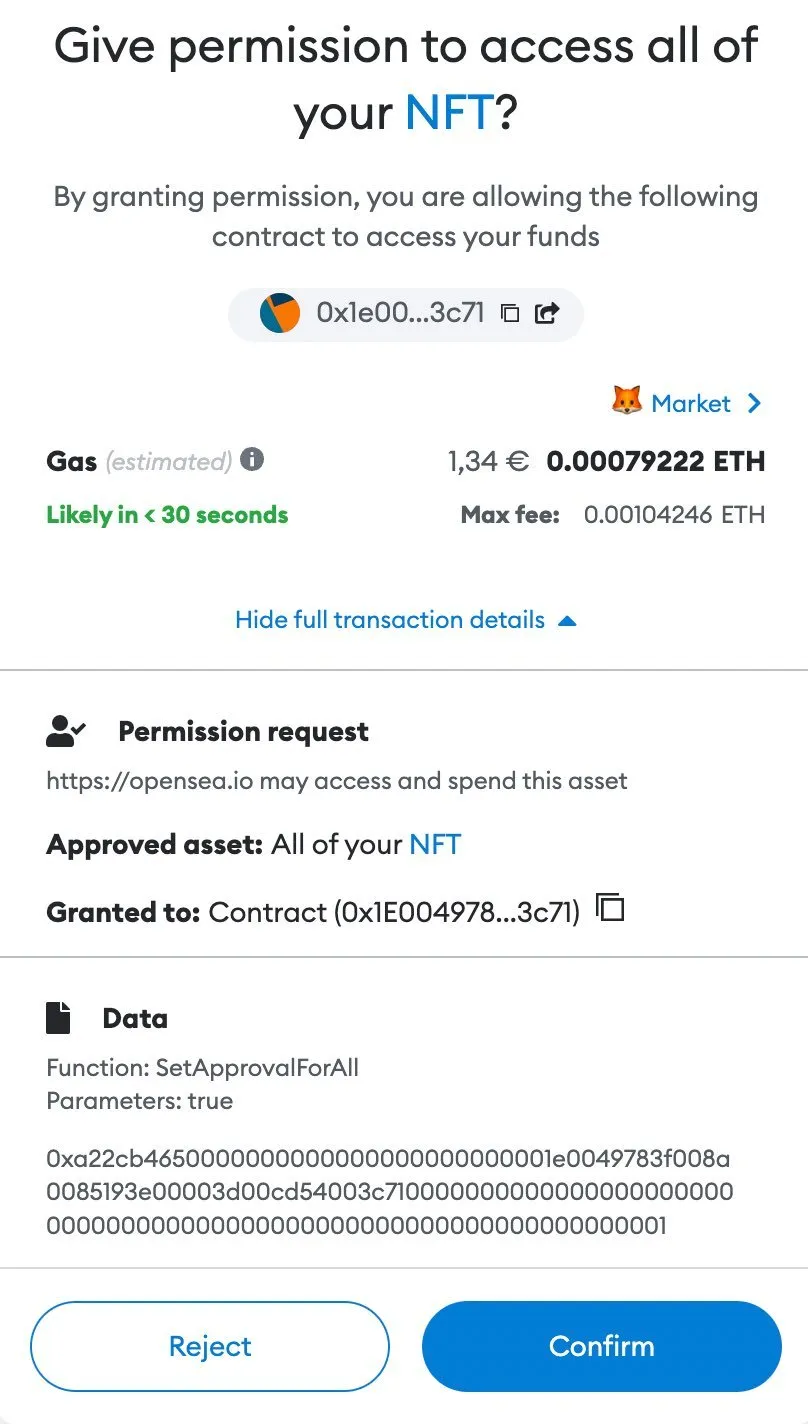Reject the permission request
The height and width of the screenshot is (1424, 808).
[210, 1346]
